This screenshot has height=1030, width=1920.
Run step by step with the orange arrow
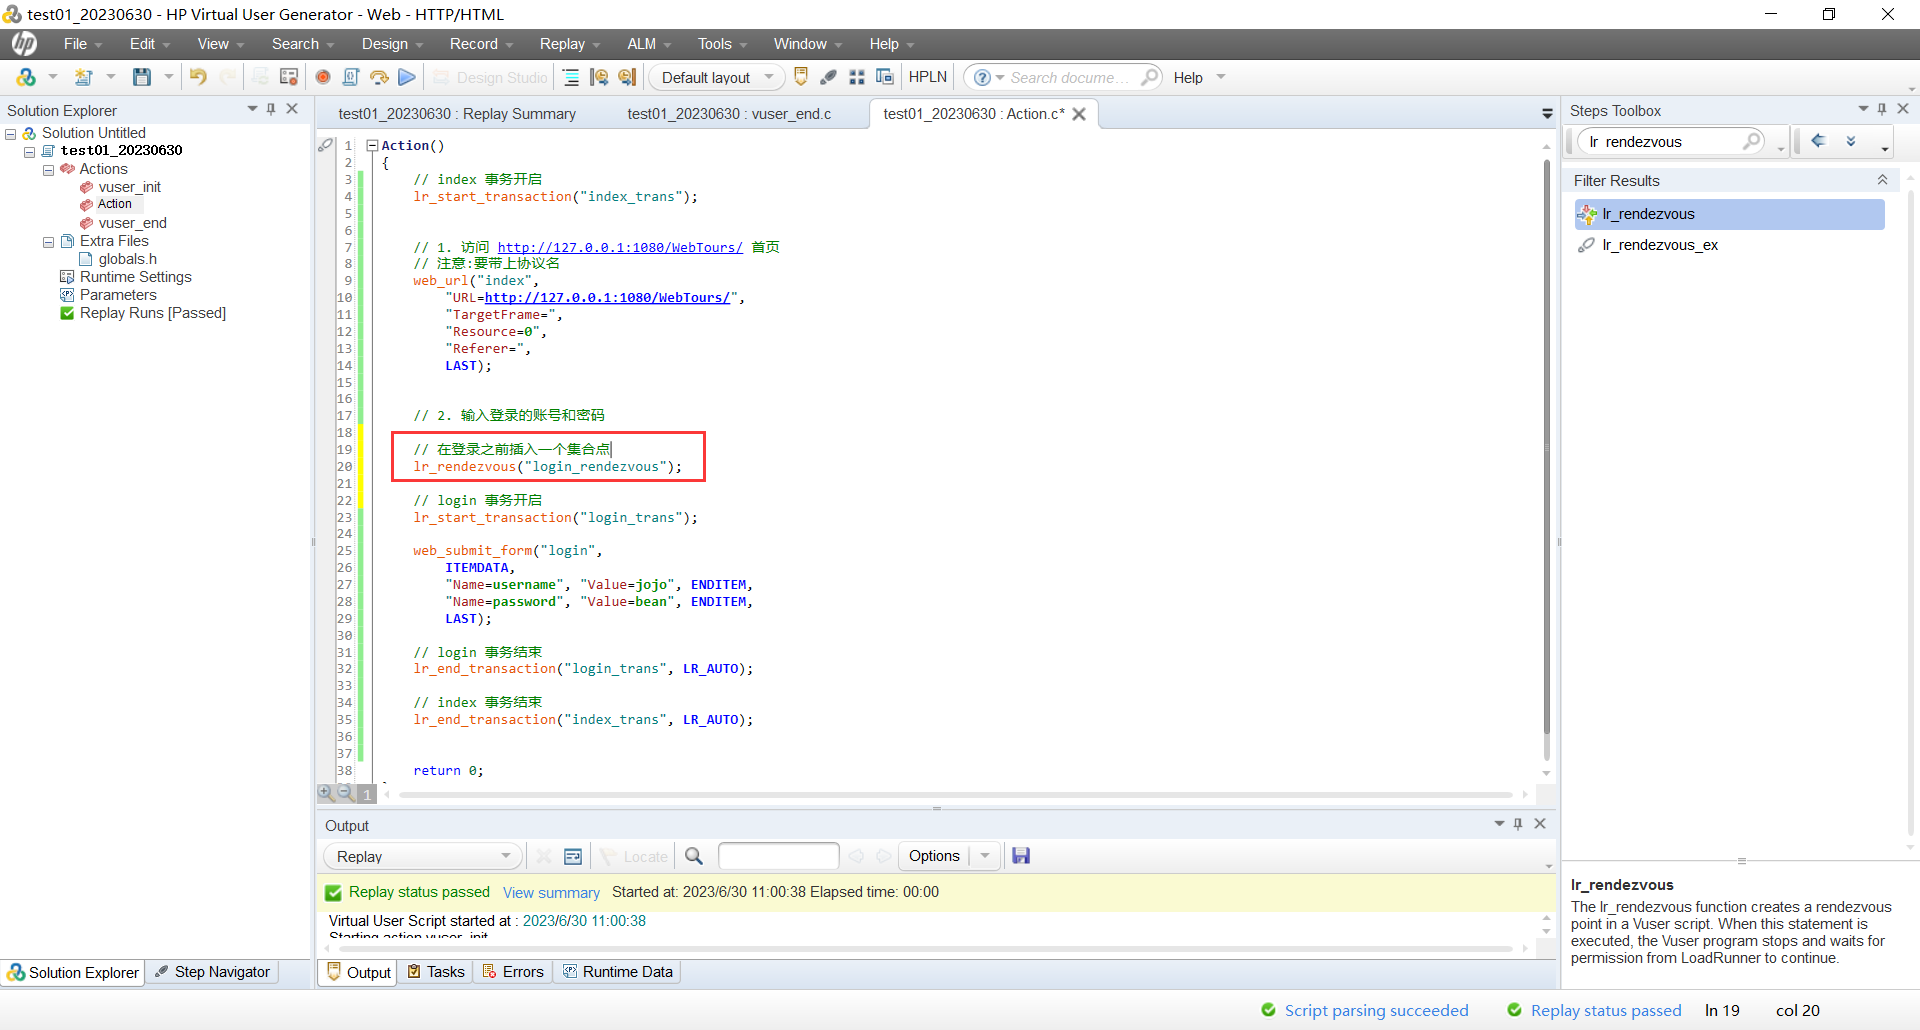click(379, 77)
